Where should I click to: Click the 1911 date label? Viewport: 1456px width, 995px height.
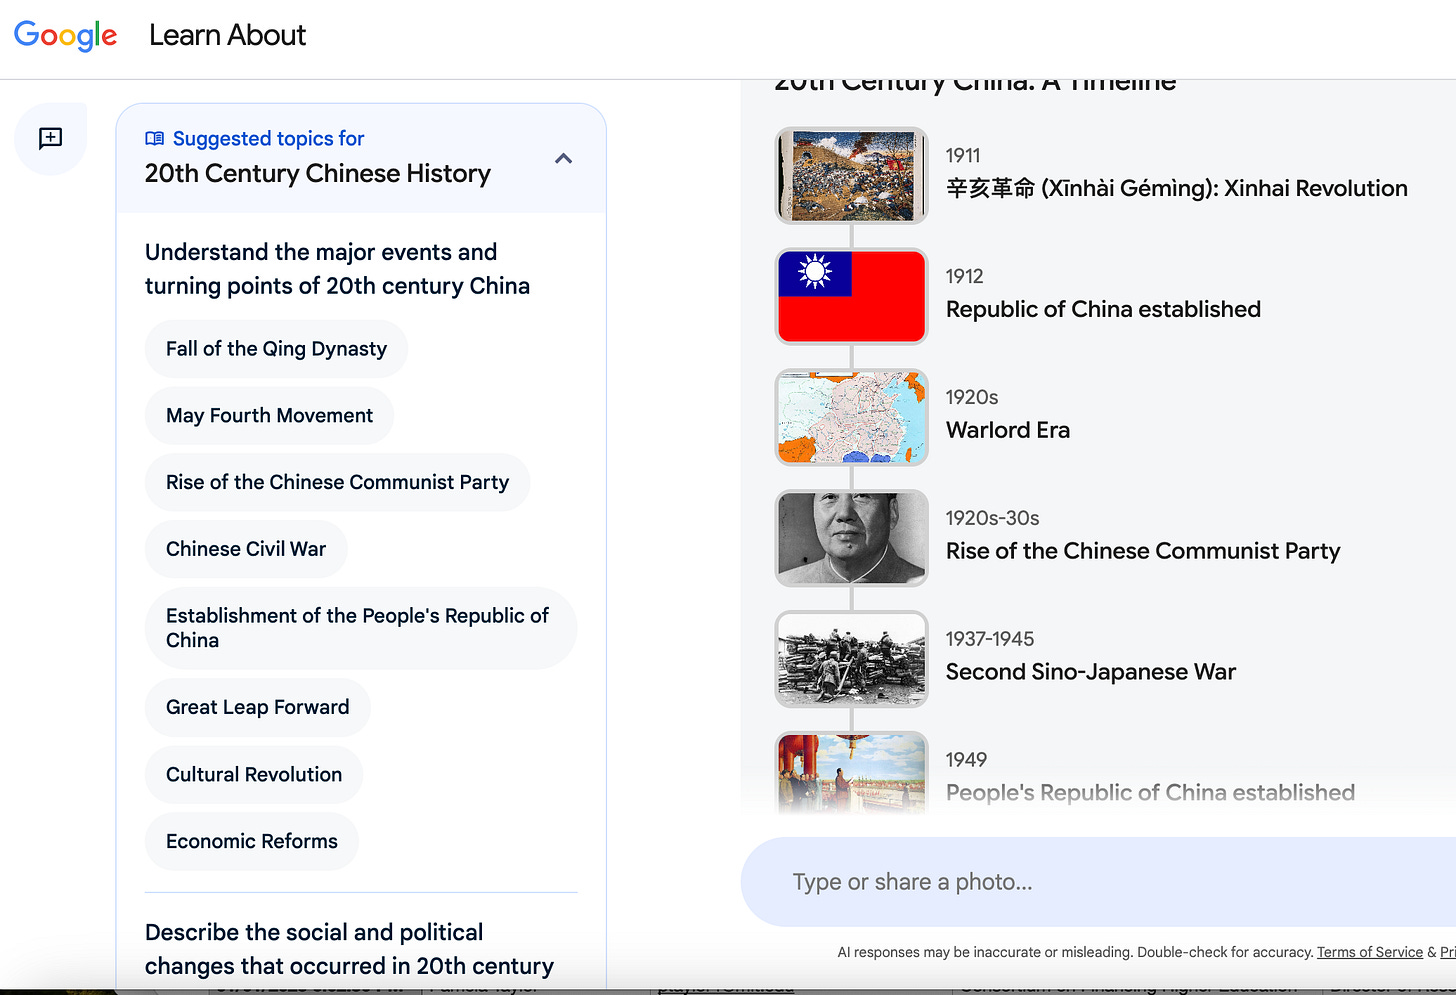coord(963,156)
